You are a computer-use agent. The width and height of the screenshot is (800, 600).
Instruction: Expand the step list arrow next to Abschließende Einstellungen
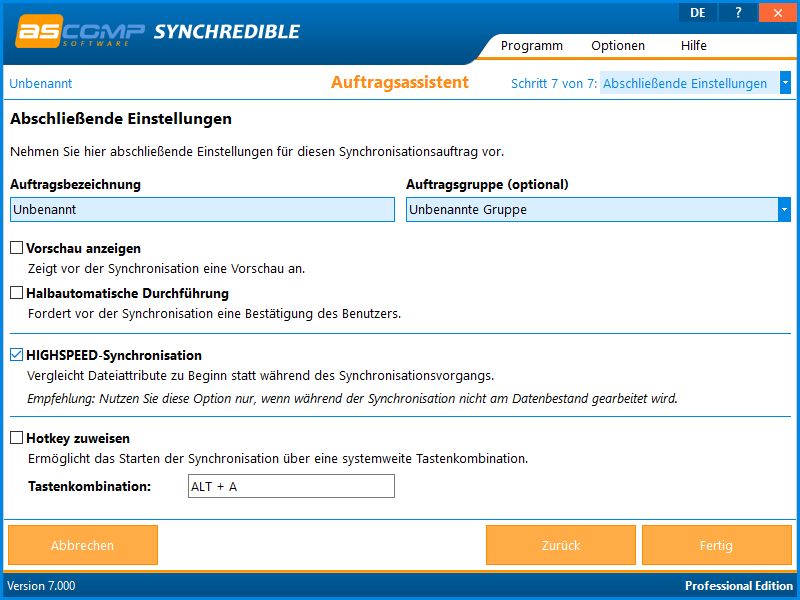click(785, 83)
